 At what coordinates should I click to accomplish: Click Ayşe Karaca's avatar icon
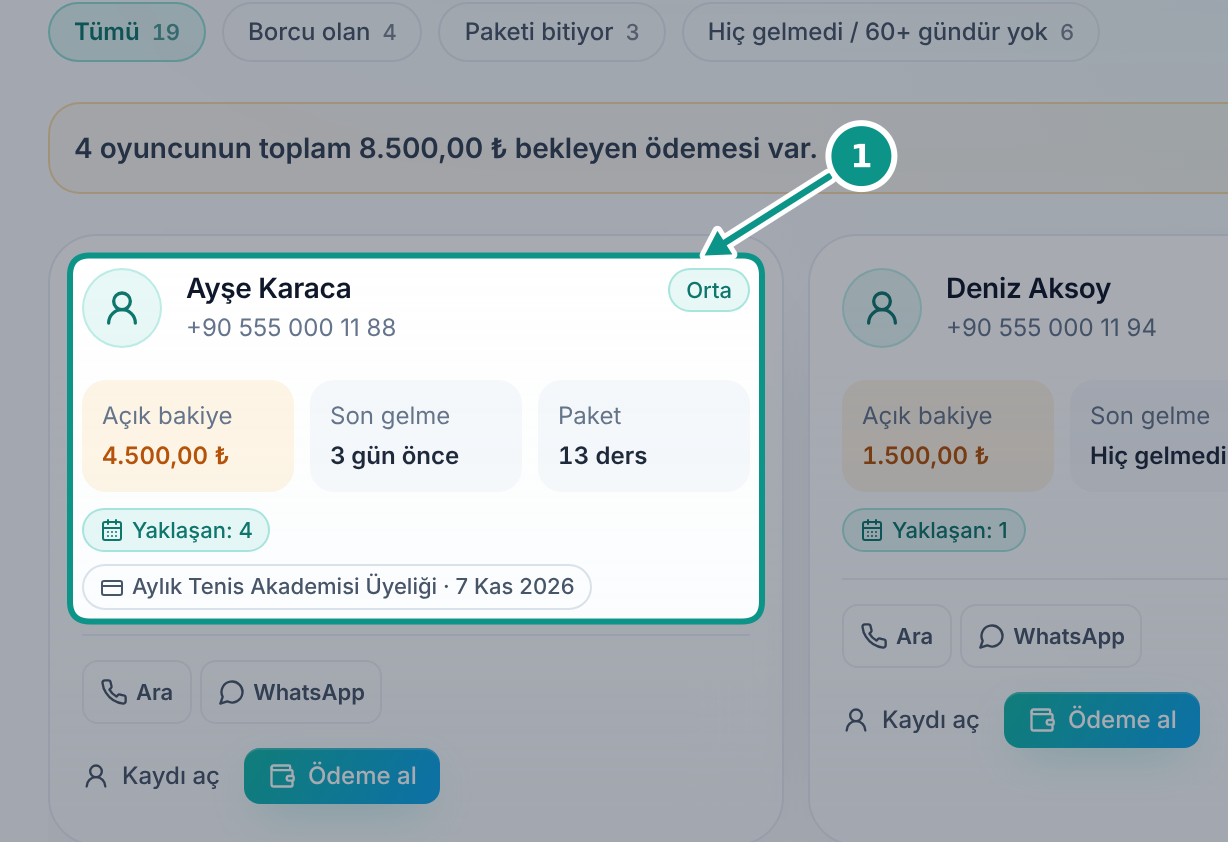[x=122, y=308]
